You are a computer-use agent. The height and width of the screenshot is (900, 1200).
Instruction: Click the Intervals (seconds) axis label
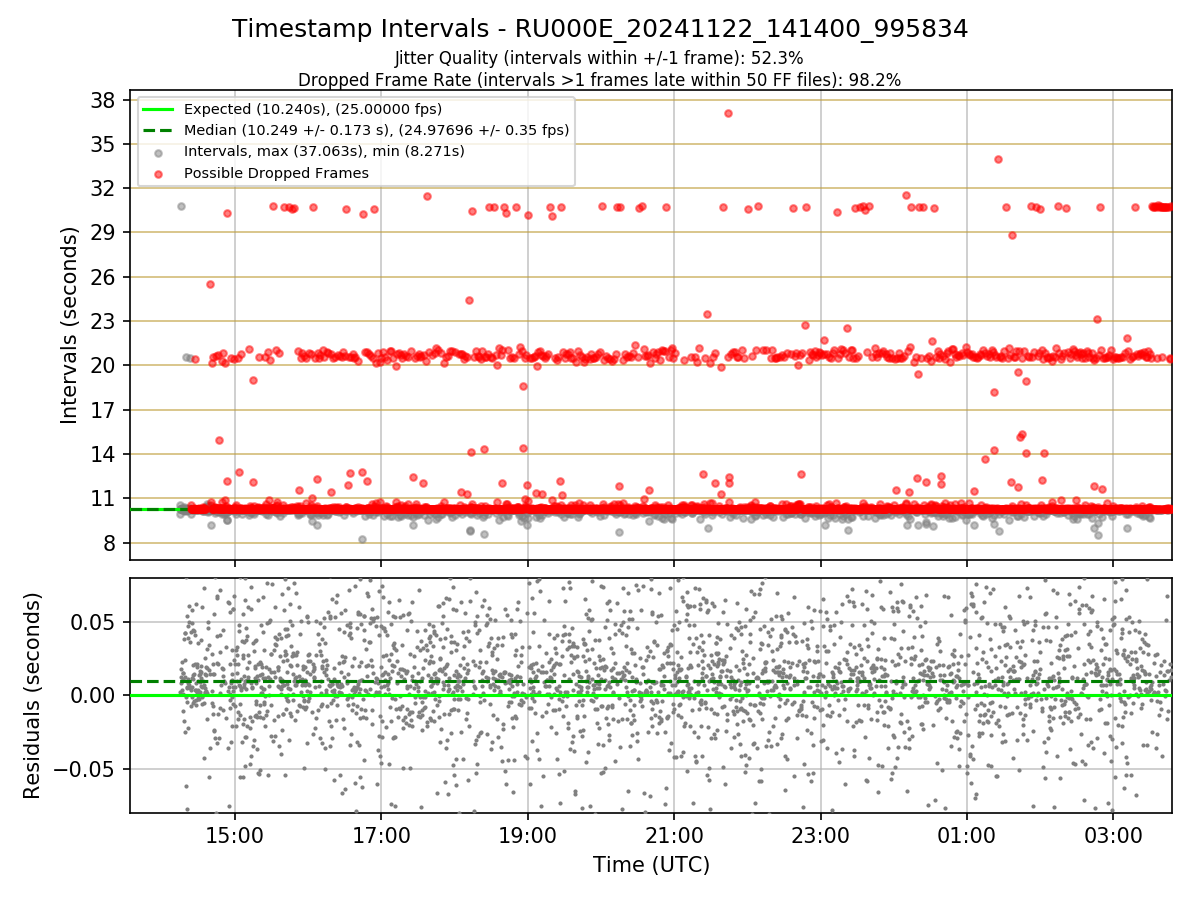(69, 325)
